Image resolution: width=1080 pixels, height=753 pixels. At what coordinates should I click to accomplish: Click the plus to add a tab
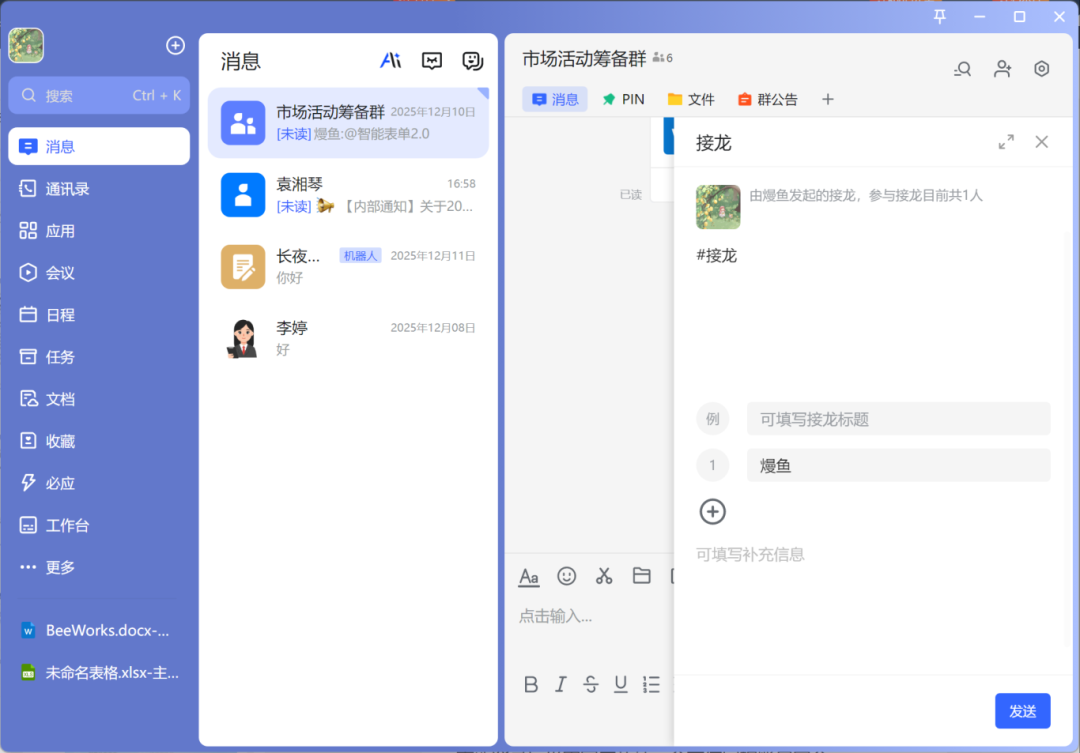pyautogui.click(x=828, y=99)
